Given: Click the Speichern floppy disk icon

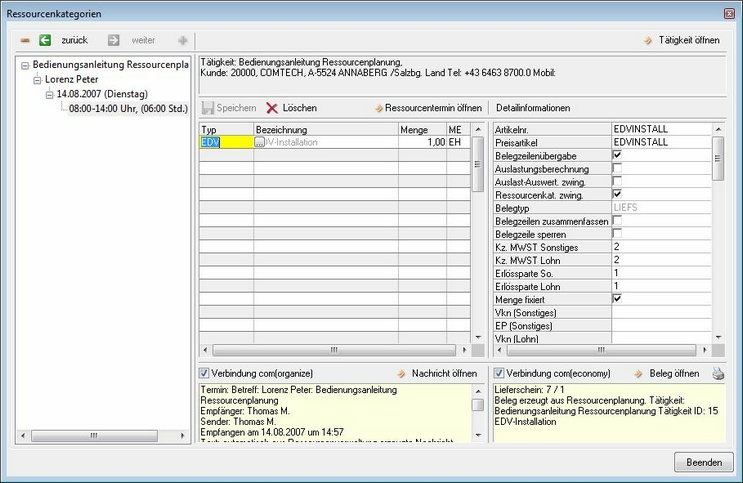Looking at the screenshot, I should (209, 107).
